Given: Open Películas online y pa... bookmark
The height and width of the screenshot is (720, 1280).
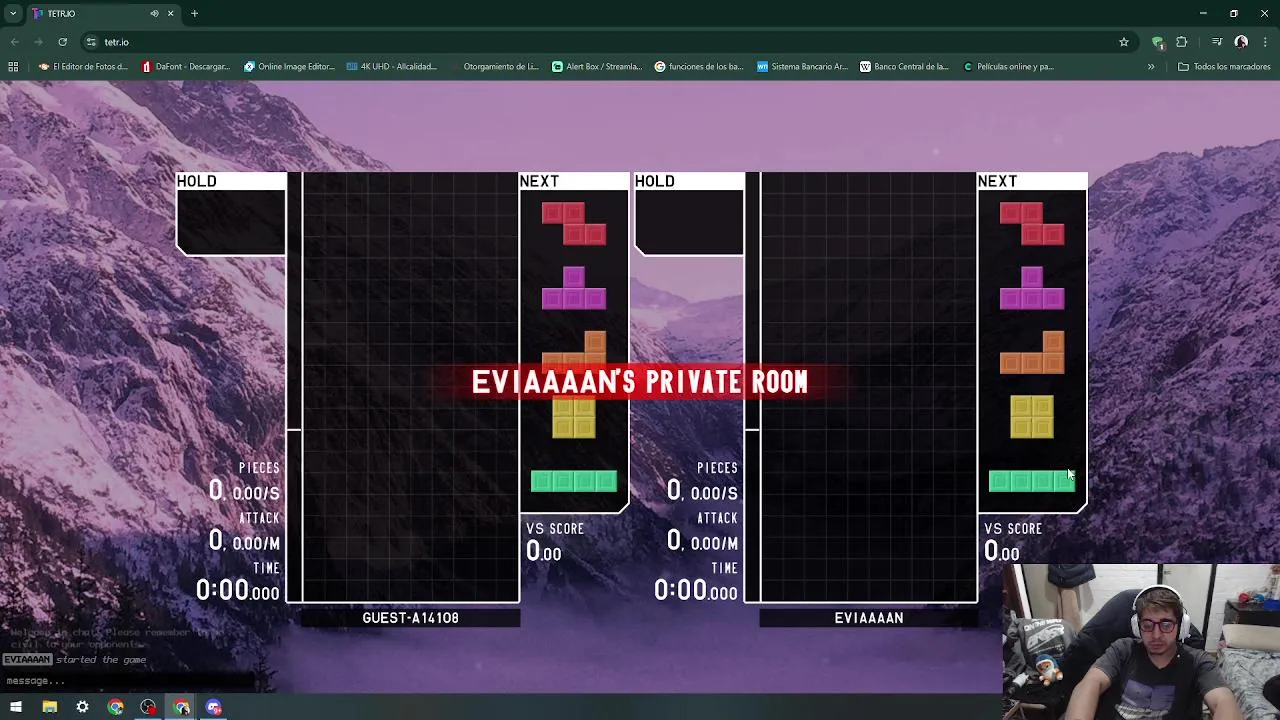Looking at the screenshot, I should (1008, 67).
